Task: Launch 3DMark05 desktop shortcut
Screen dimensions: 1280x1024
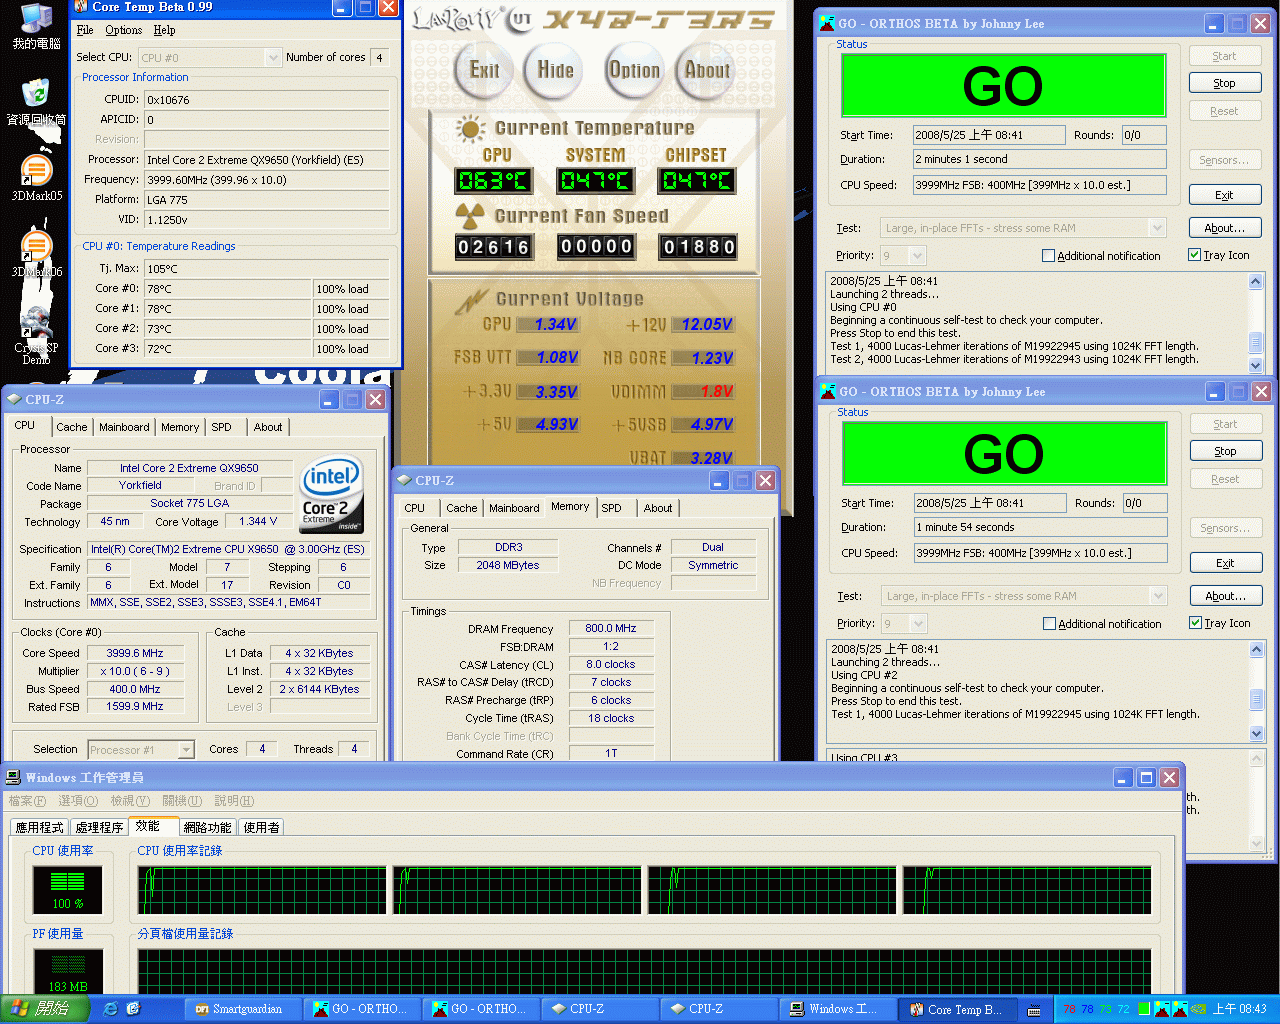Action: click(36, 178)
